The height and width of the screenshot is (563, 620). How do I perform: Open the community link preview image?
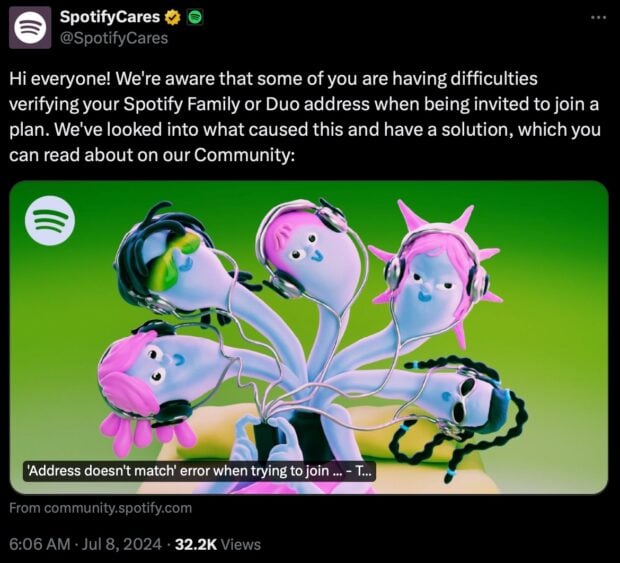point(309,337)
